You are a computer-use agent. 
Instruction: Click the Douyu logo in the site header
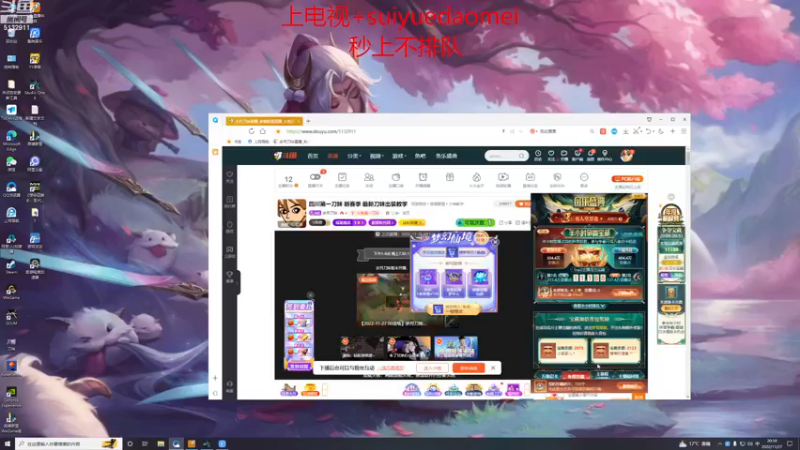click(285, 156)
